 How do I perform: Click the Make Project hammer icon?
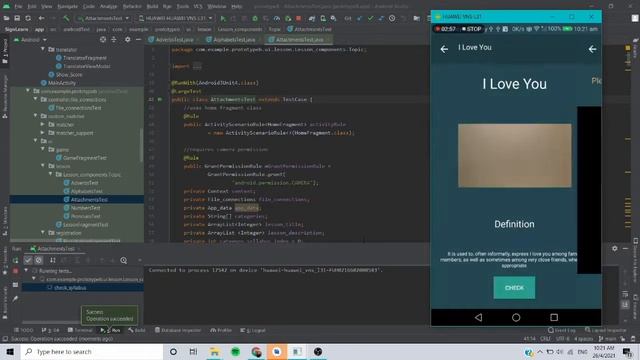click(66, 18)
